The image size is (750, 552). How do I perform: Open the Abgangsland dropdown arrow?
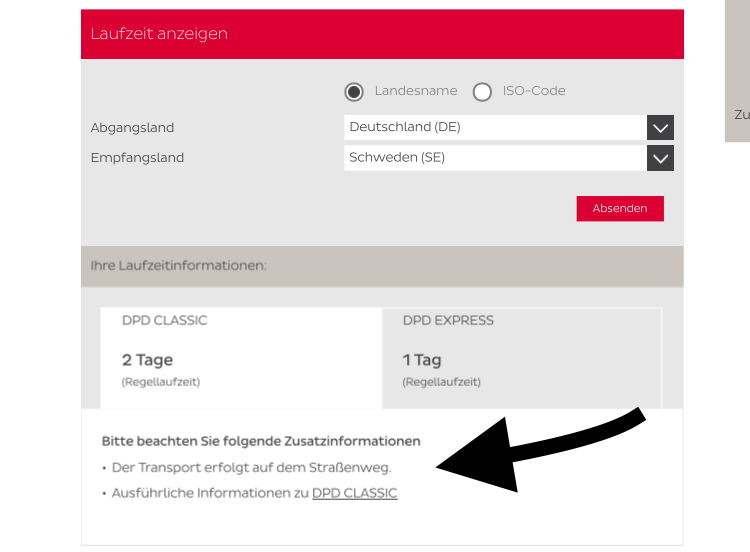tap(661, 128)
